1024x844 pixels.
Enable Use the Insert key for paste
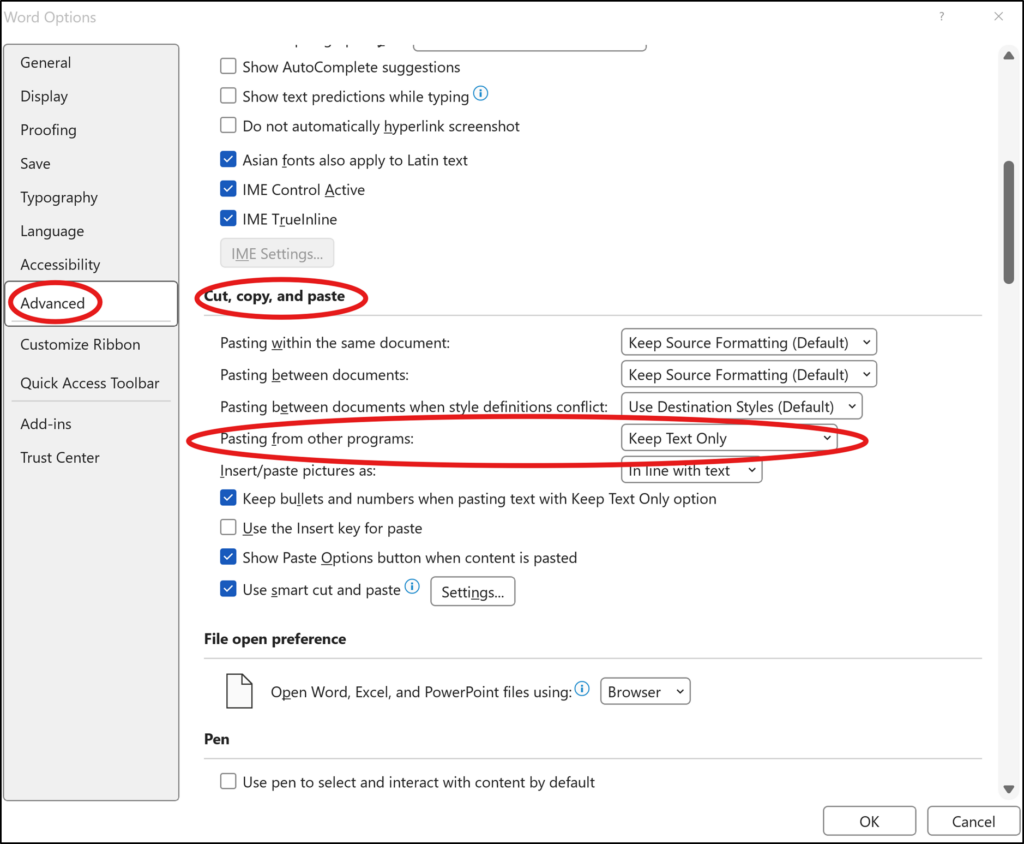point(228,528)
